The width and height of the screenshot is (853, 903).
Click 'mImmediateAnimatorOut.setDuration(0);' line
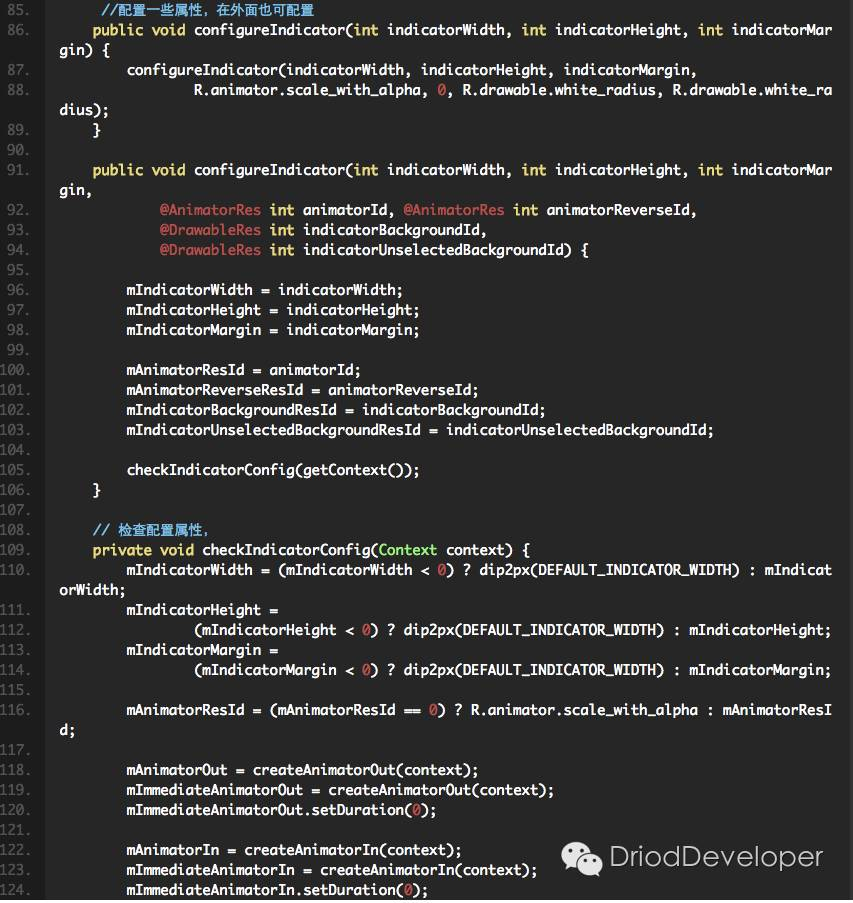point(281,810)
